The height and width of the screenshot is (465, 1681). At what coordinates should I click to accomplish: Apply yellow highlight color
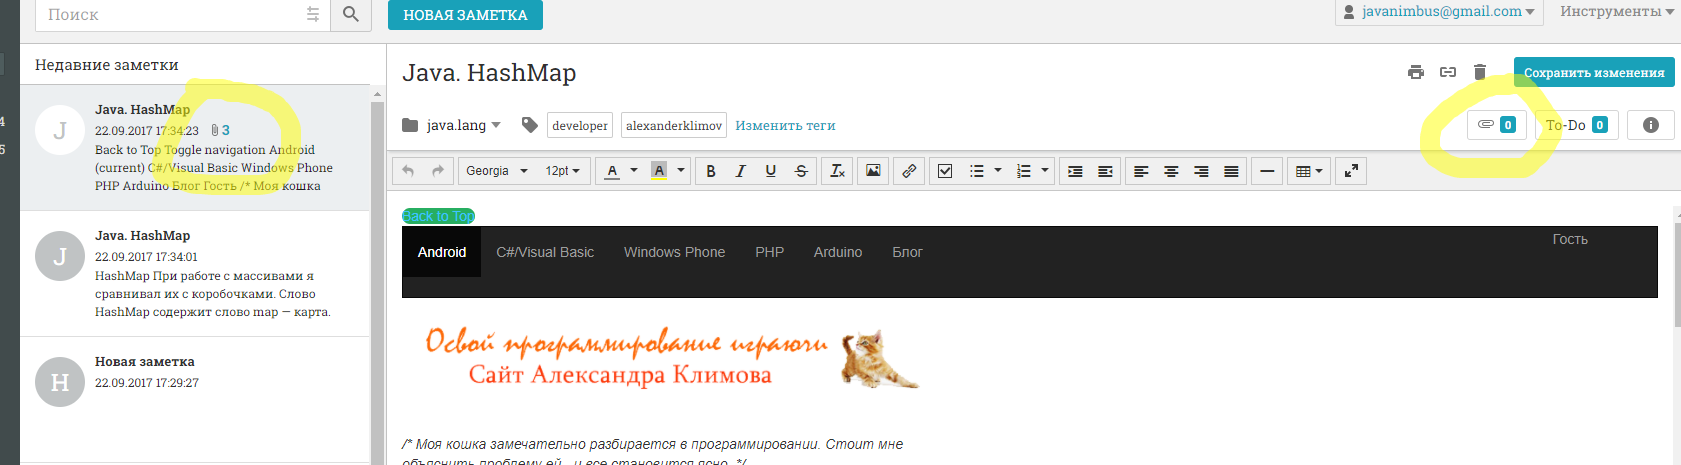[659, 171]
